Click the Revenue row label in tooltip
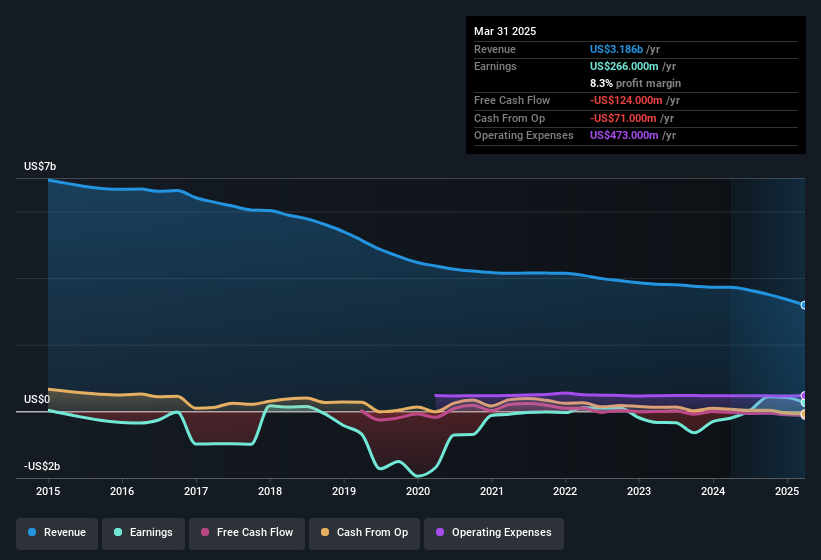Viewport: 821px width, 560px height. pos(495,49)
